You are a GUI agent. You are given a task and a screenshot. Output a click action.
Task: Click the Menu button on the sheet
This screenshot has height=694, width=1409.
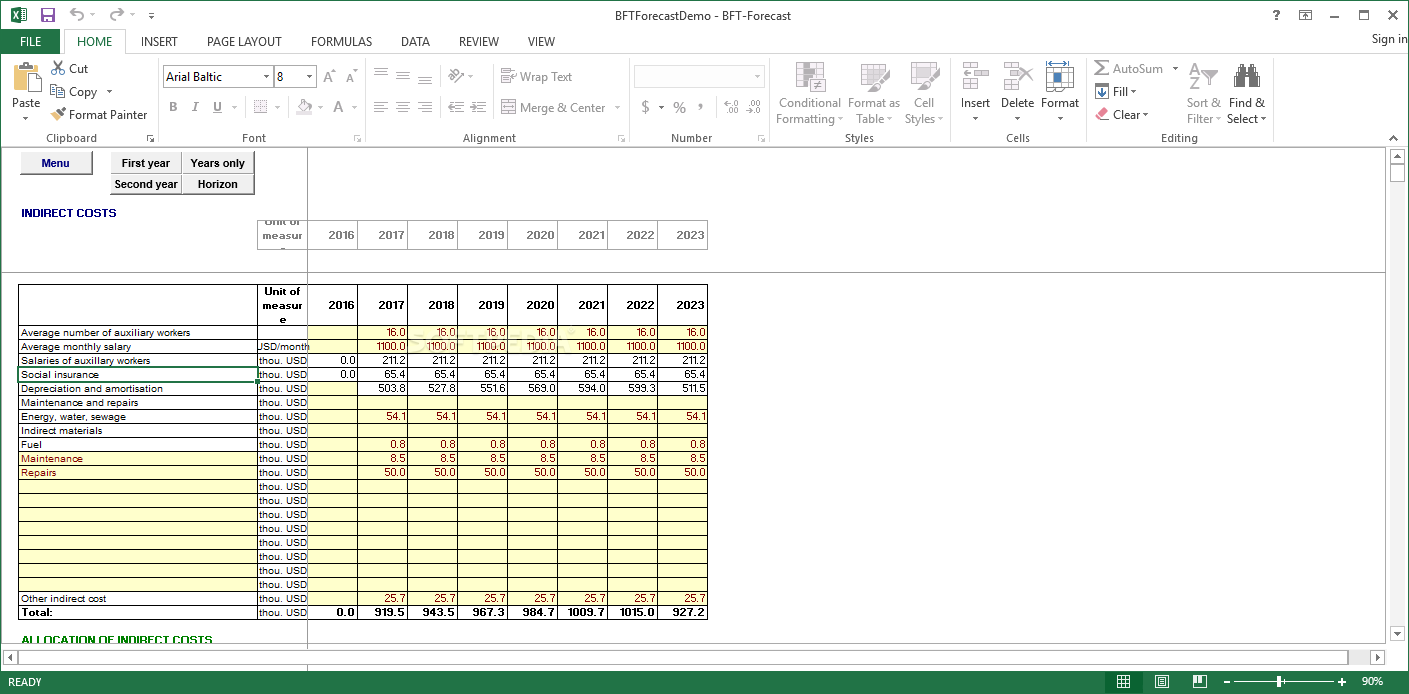[56, 163]
